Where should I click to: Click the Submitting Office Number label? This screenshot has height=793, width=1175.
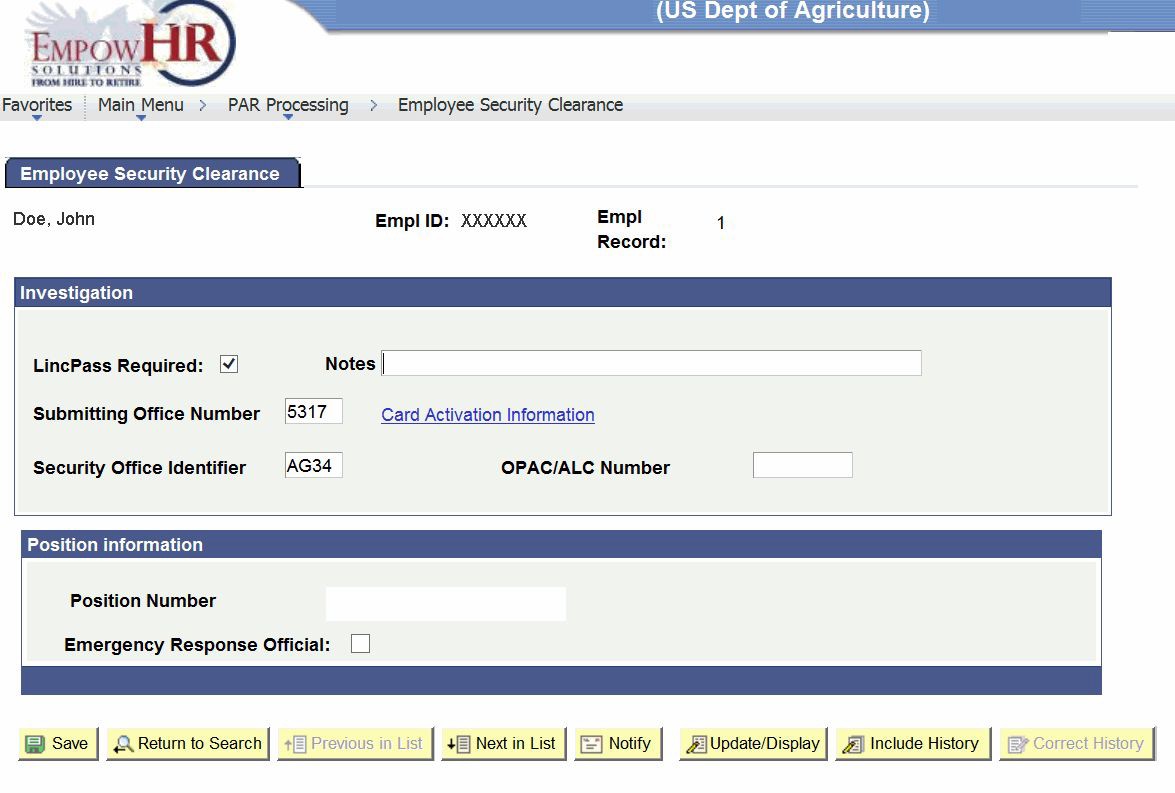pos(146,414)
